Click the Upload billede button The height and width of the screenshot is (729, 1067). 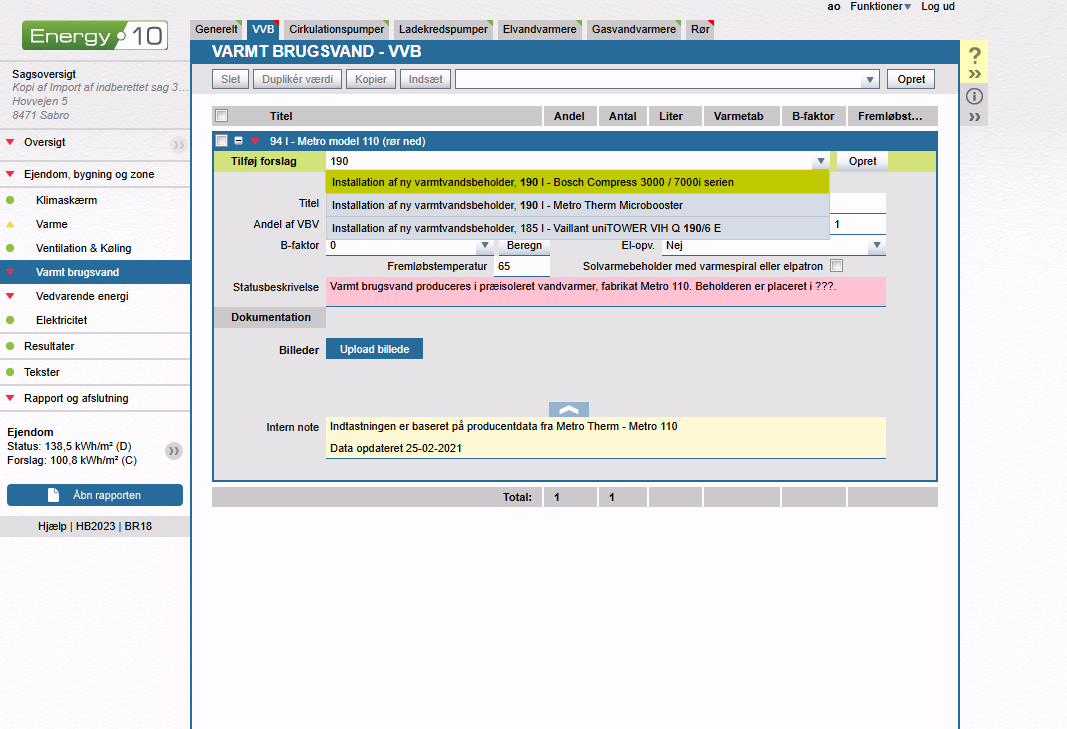click(374, 349)
